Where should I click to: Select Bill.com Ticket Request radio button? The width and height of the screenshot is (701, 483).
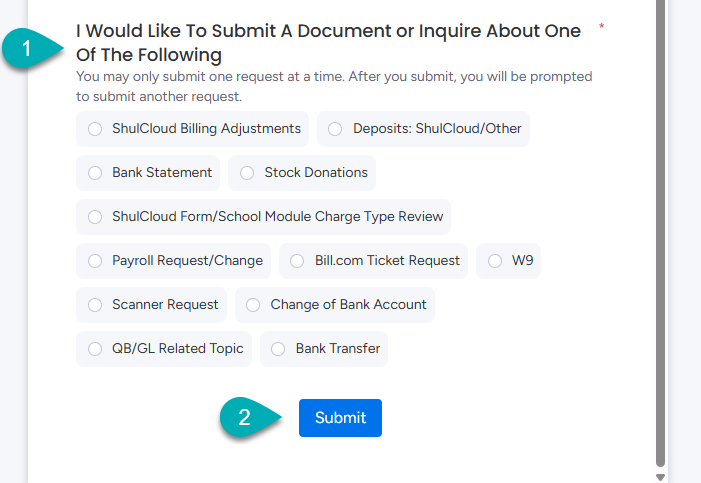[x=297, y=261]
